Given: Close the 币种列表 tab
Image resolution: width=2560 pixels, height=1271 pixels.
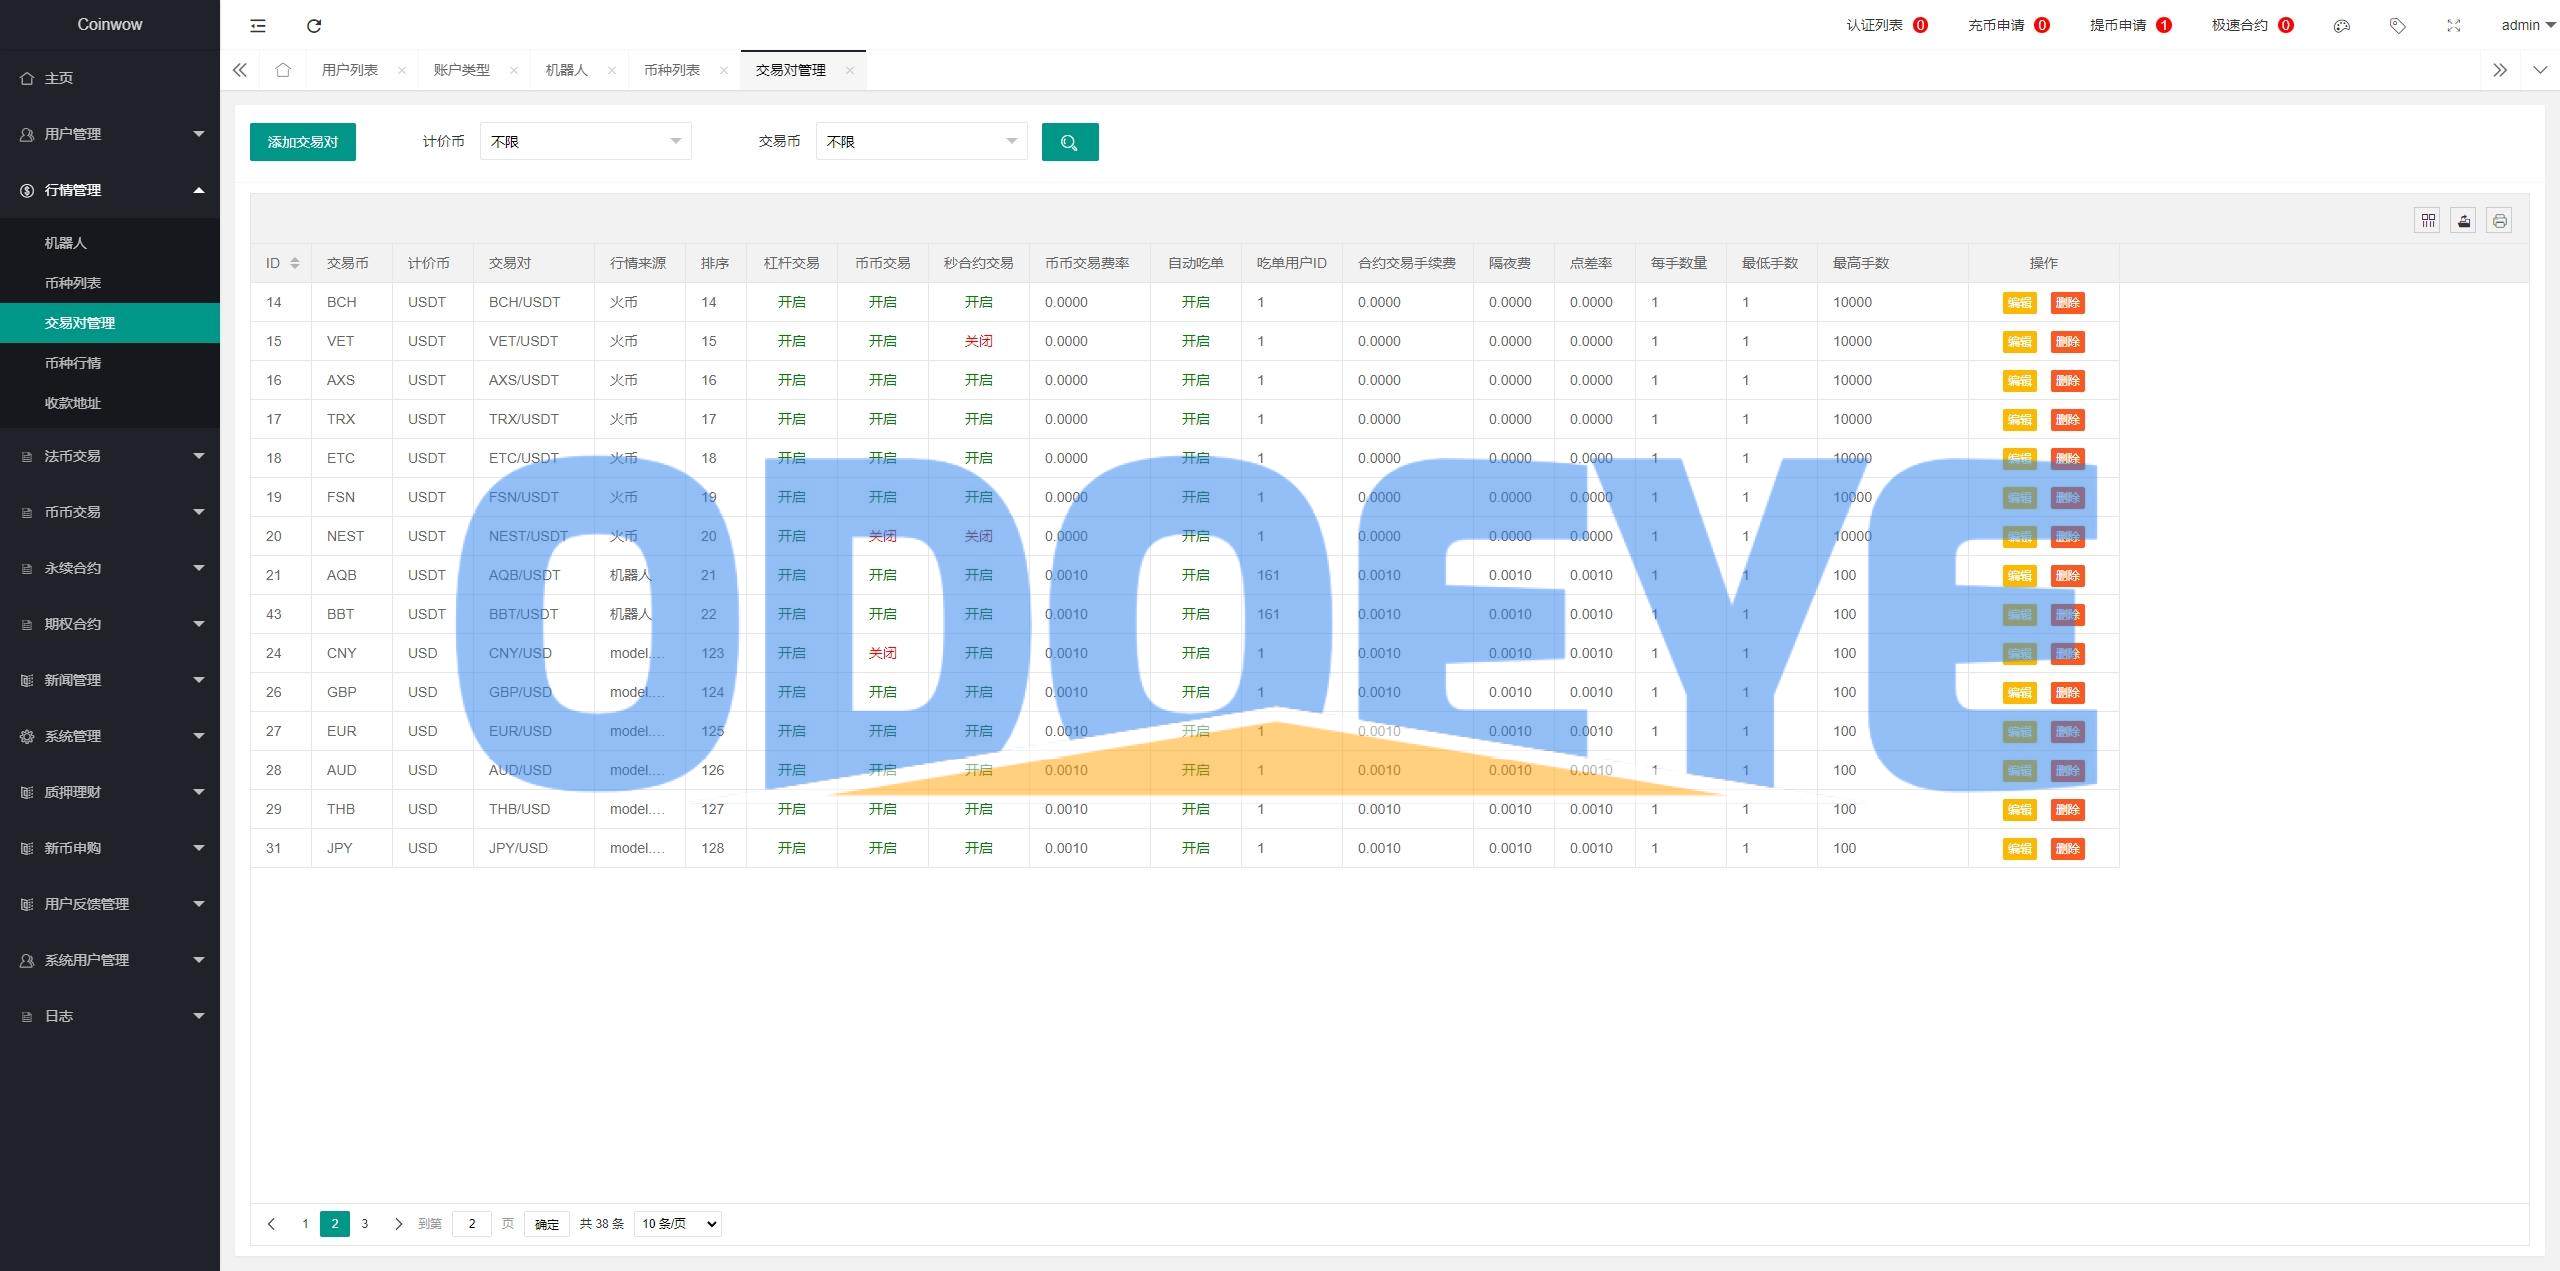Looking at the screenshot, I should (724, 70).
